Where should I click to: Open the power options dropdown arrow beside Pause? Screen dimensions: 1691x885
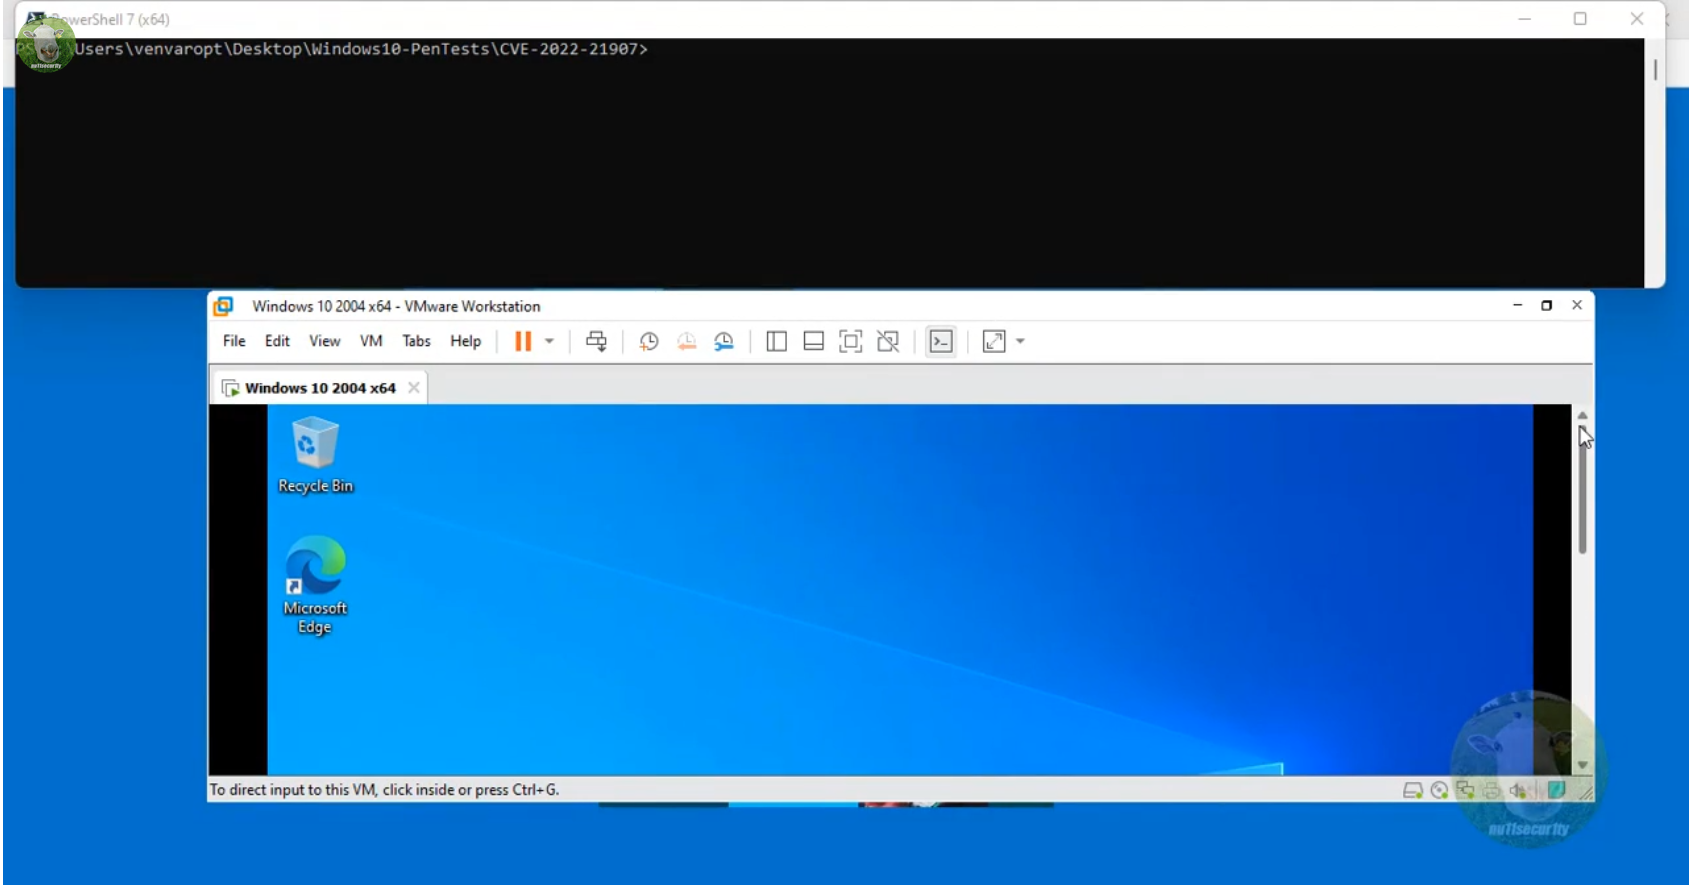point(549,341)
